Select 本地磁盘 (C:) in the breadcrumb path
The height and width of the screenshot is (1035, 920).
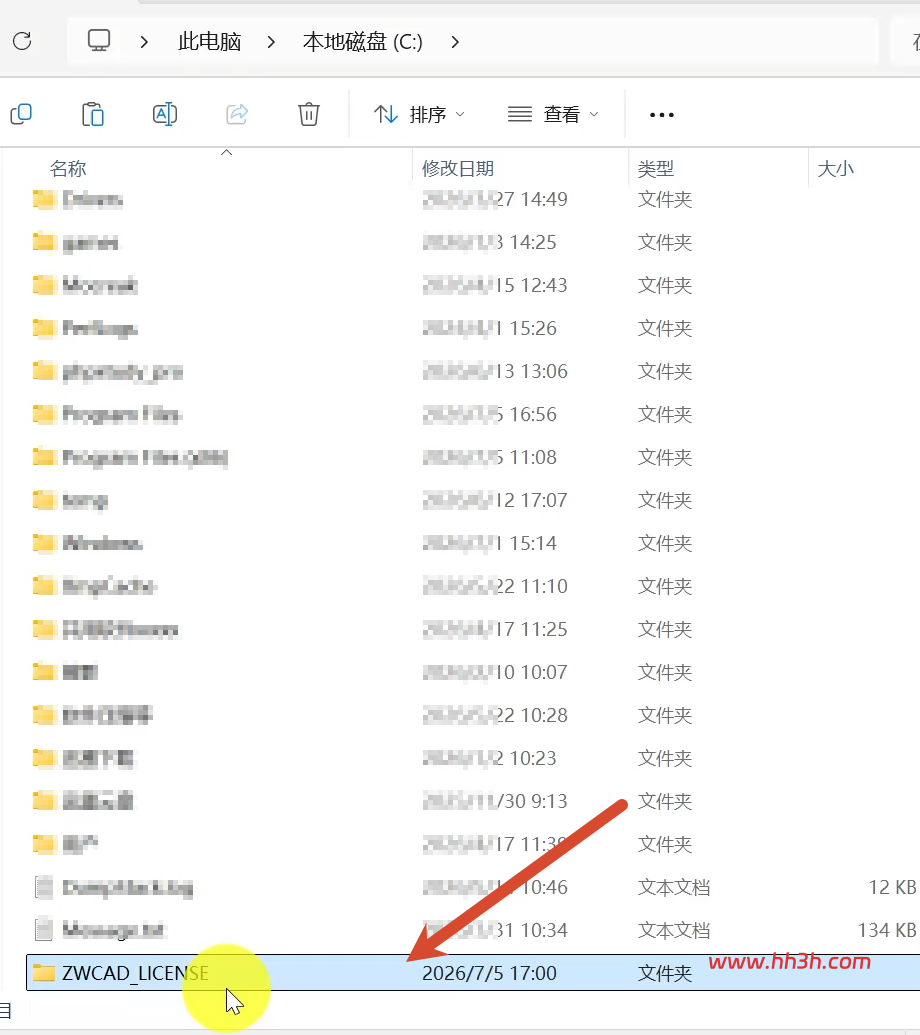pyautogui.click(x=363, y=42)
